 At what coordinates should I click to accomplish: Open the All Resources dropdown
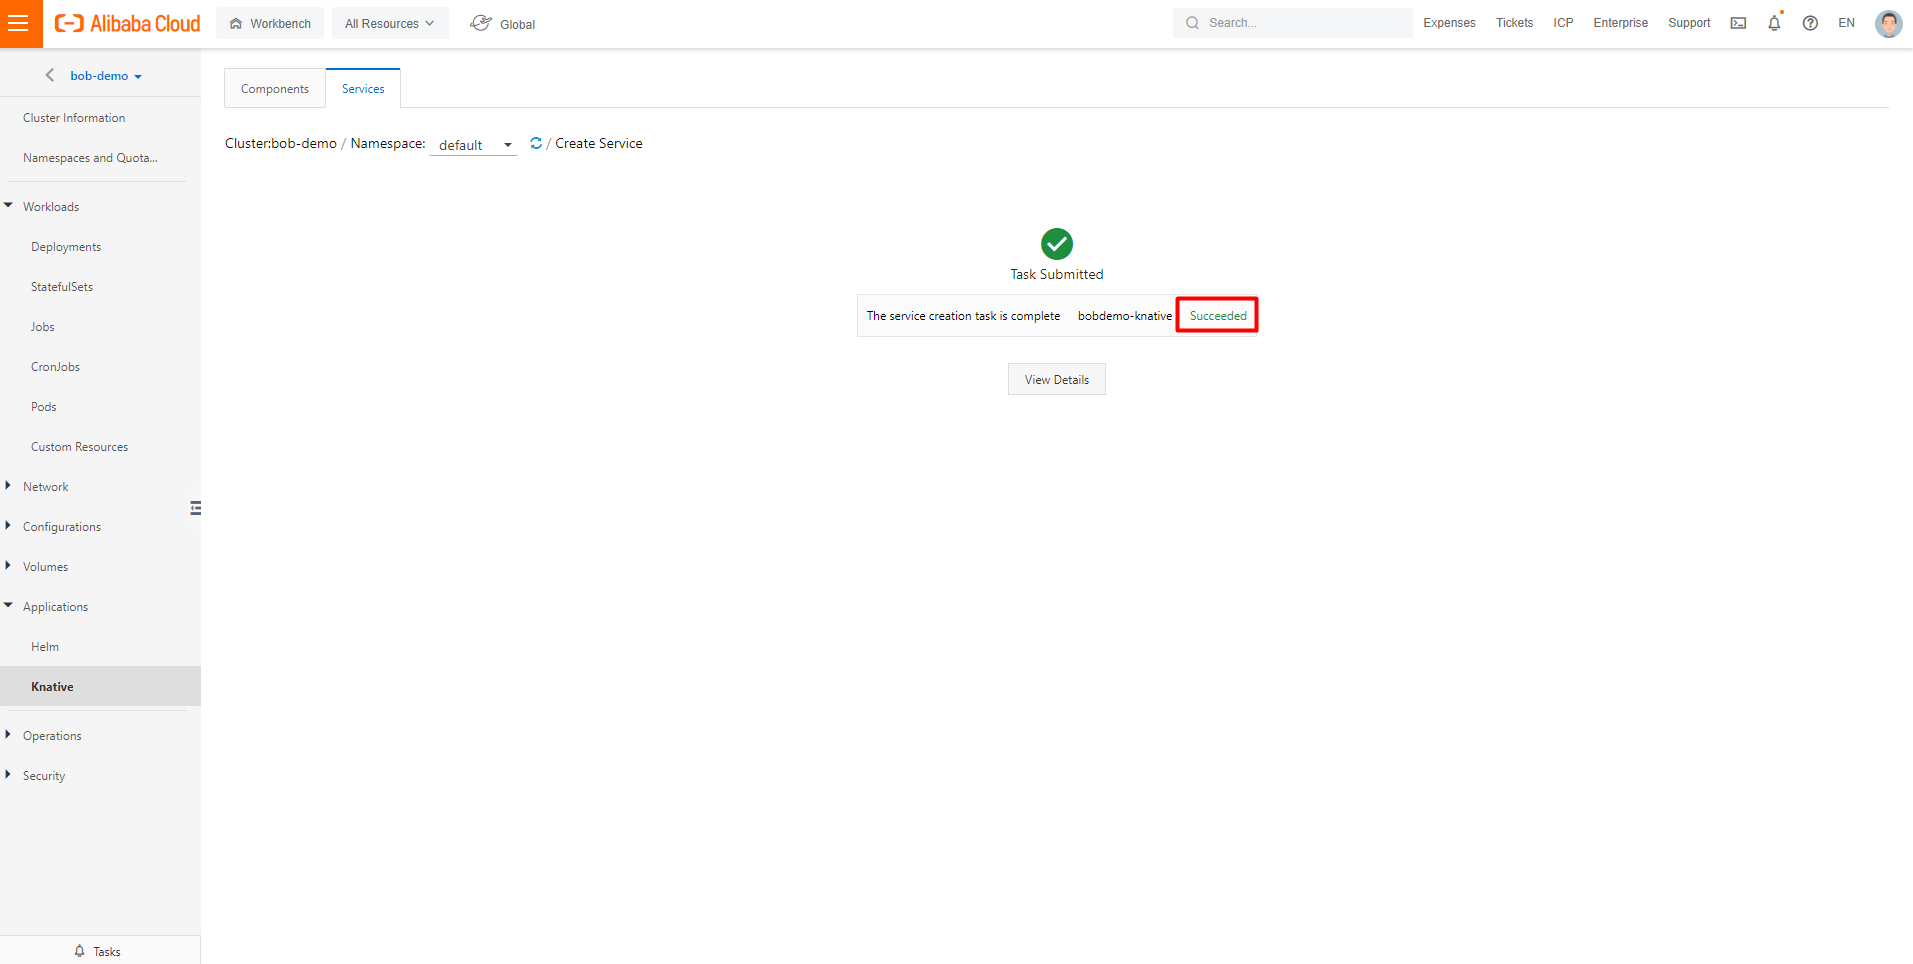point(390,23)
